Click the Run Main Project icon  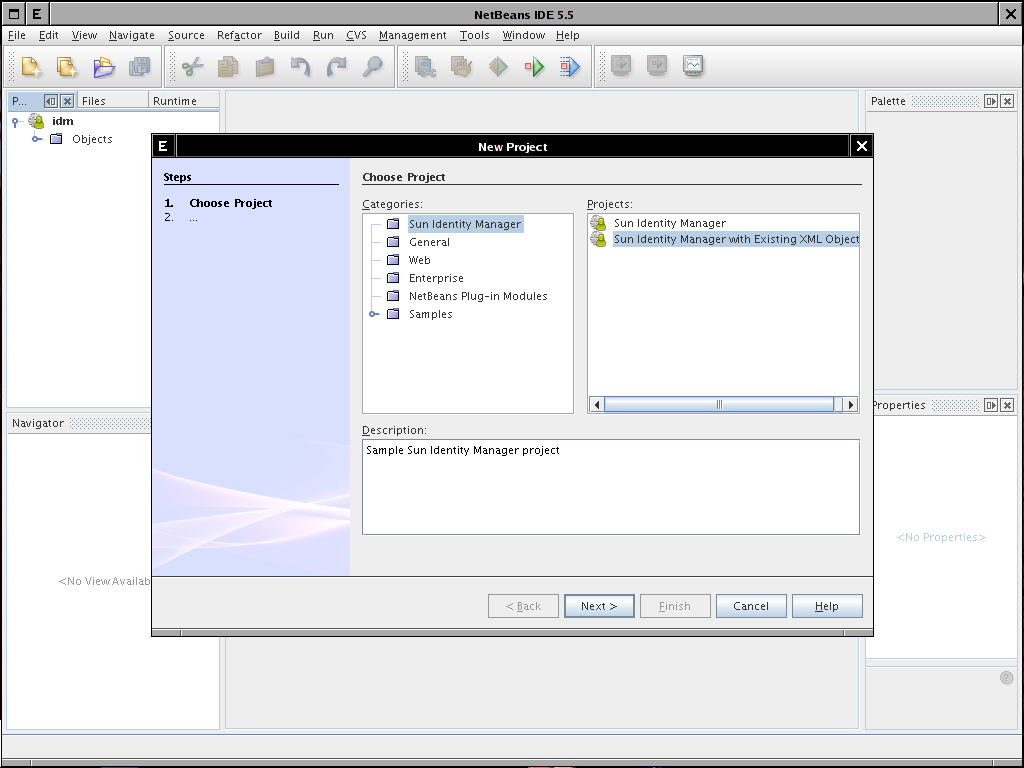pyautogui.click(x=534, y=67)
